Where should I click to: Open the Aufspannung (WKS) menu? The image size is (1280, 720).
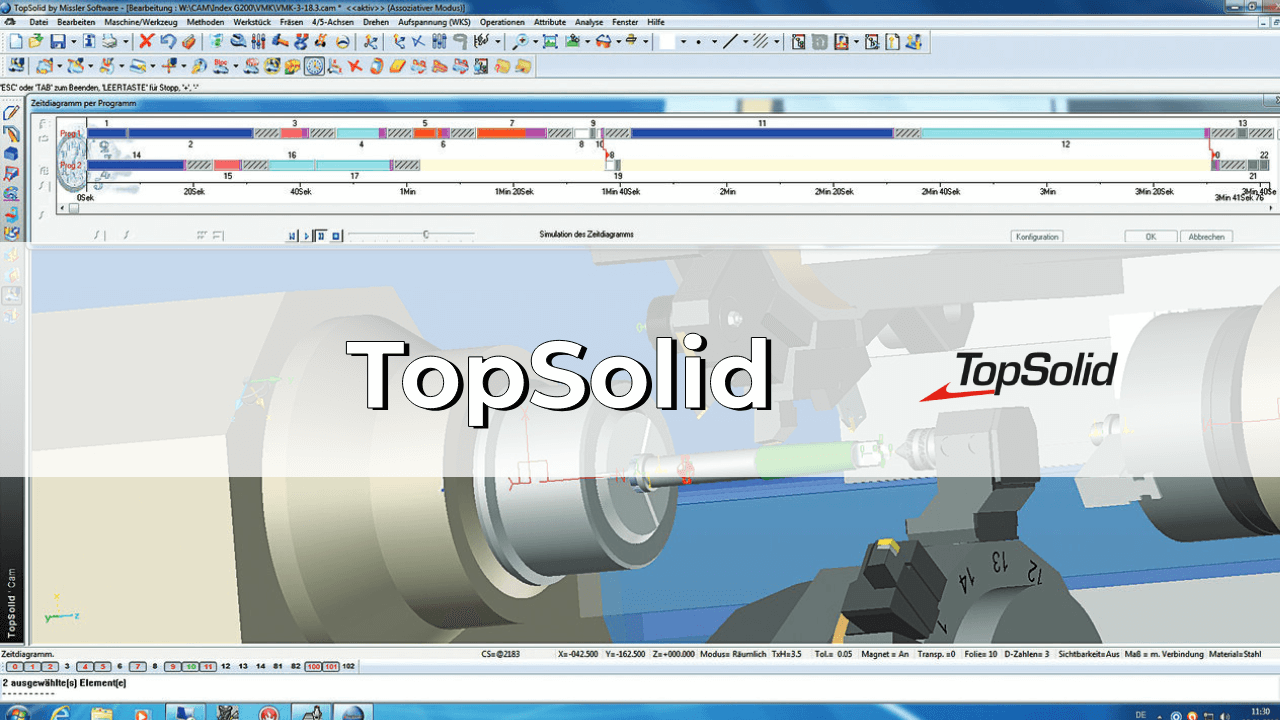pyautogui.click(x=434, y=21)
